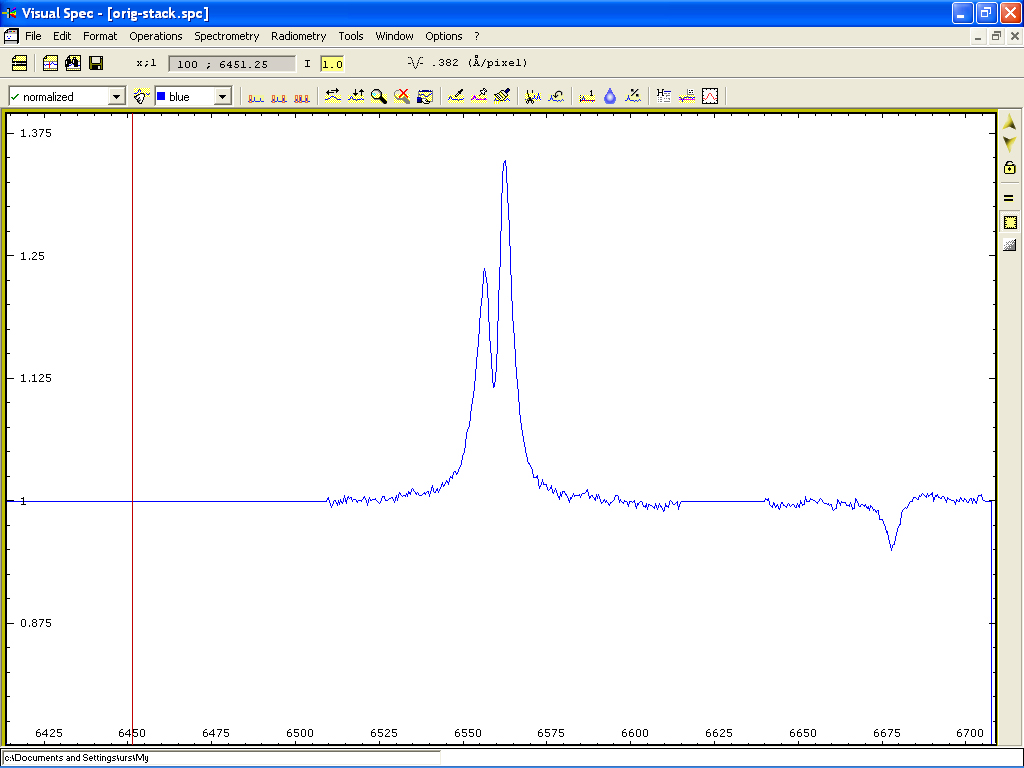Toggle the padlock lock icon
Image resolution: width=1024 pixels, height=768 pixels.
click(x=1009, y=167)
